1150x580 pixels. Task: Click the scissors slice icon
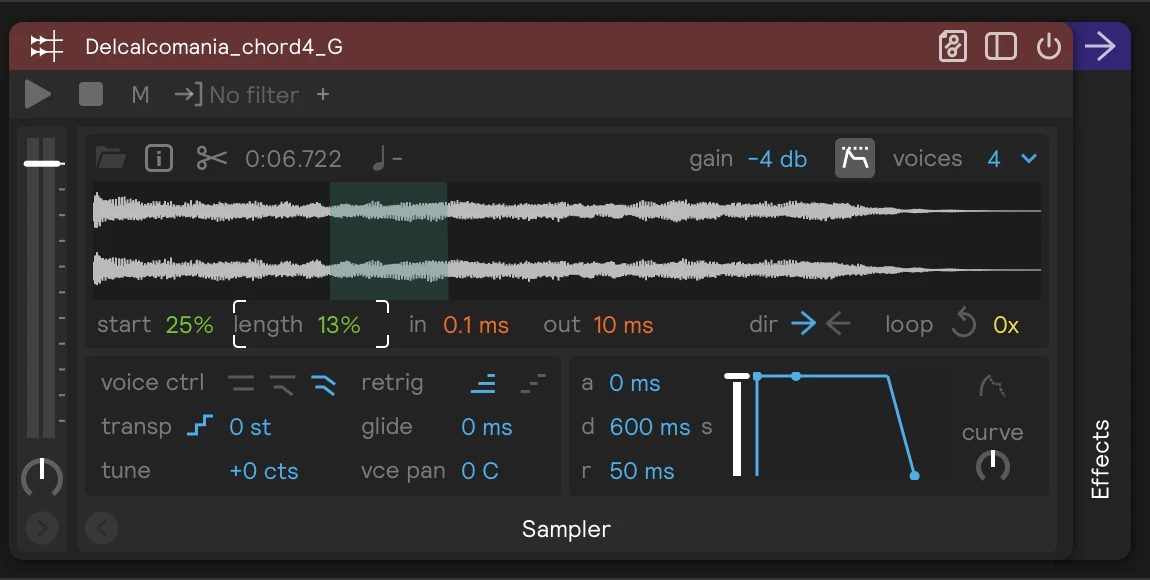tap(211, 158)
